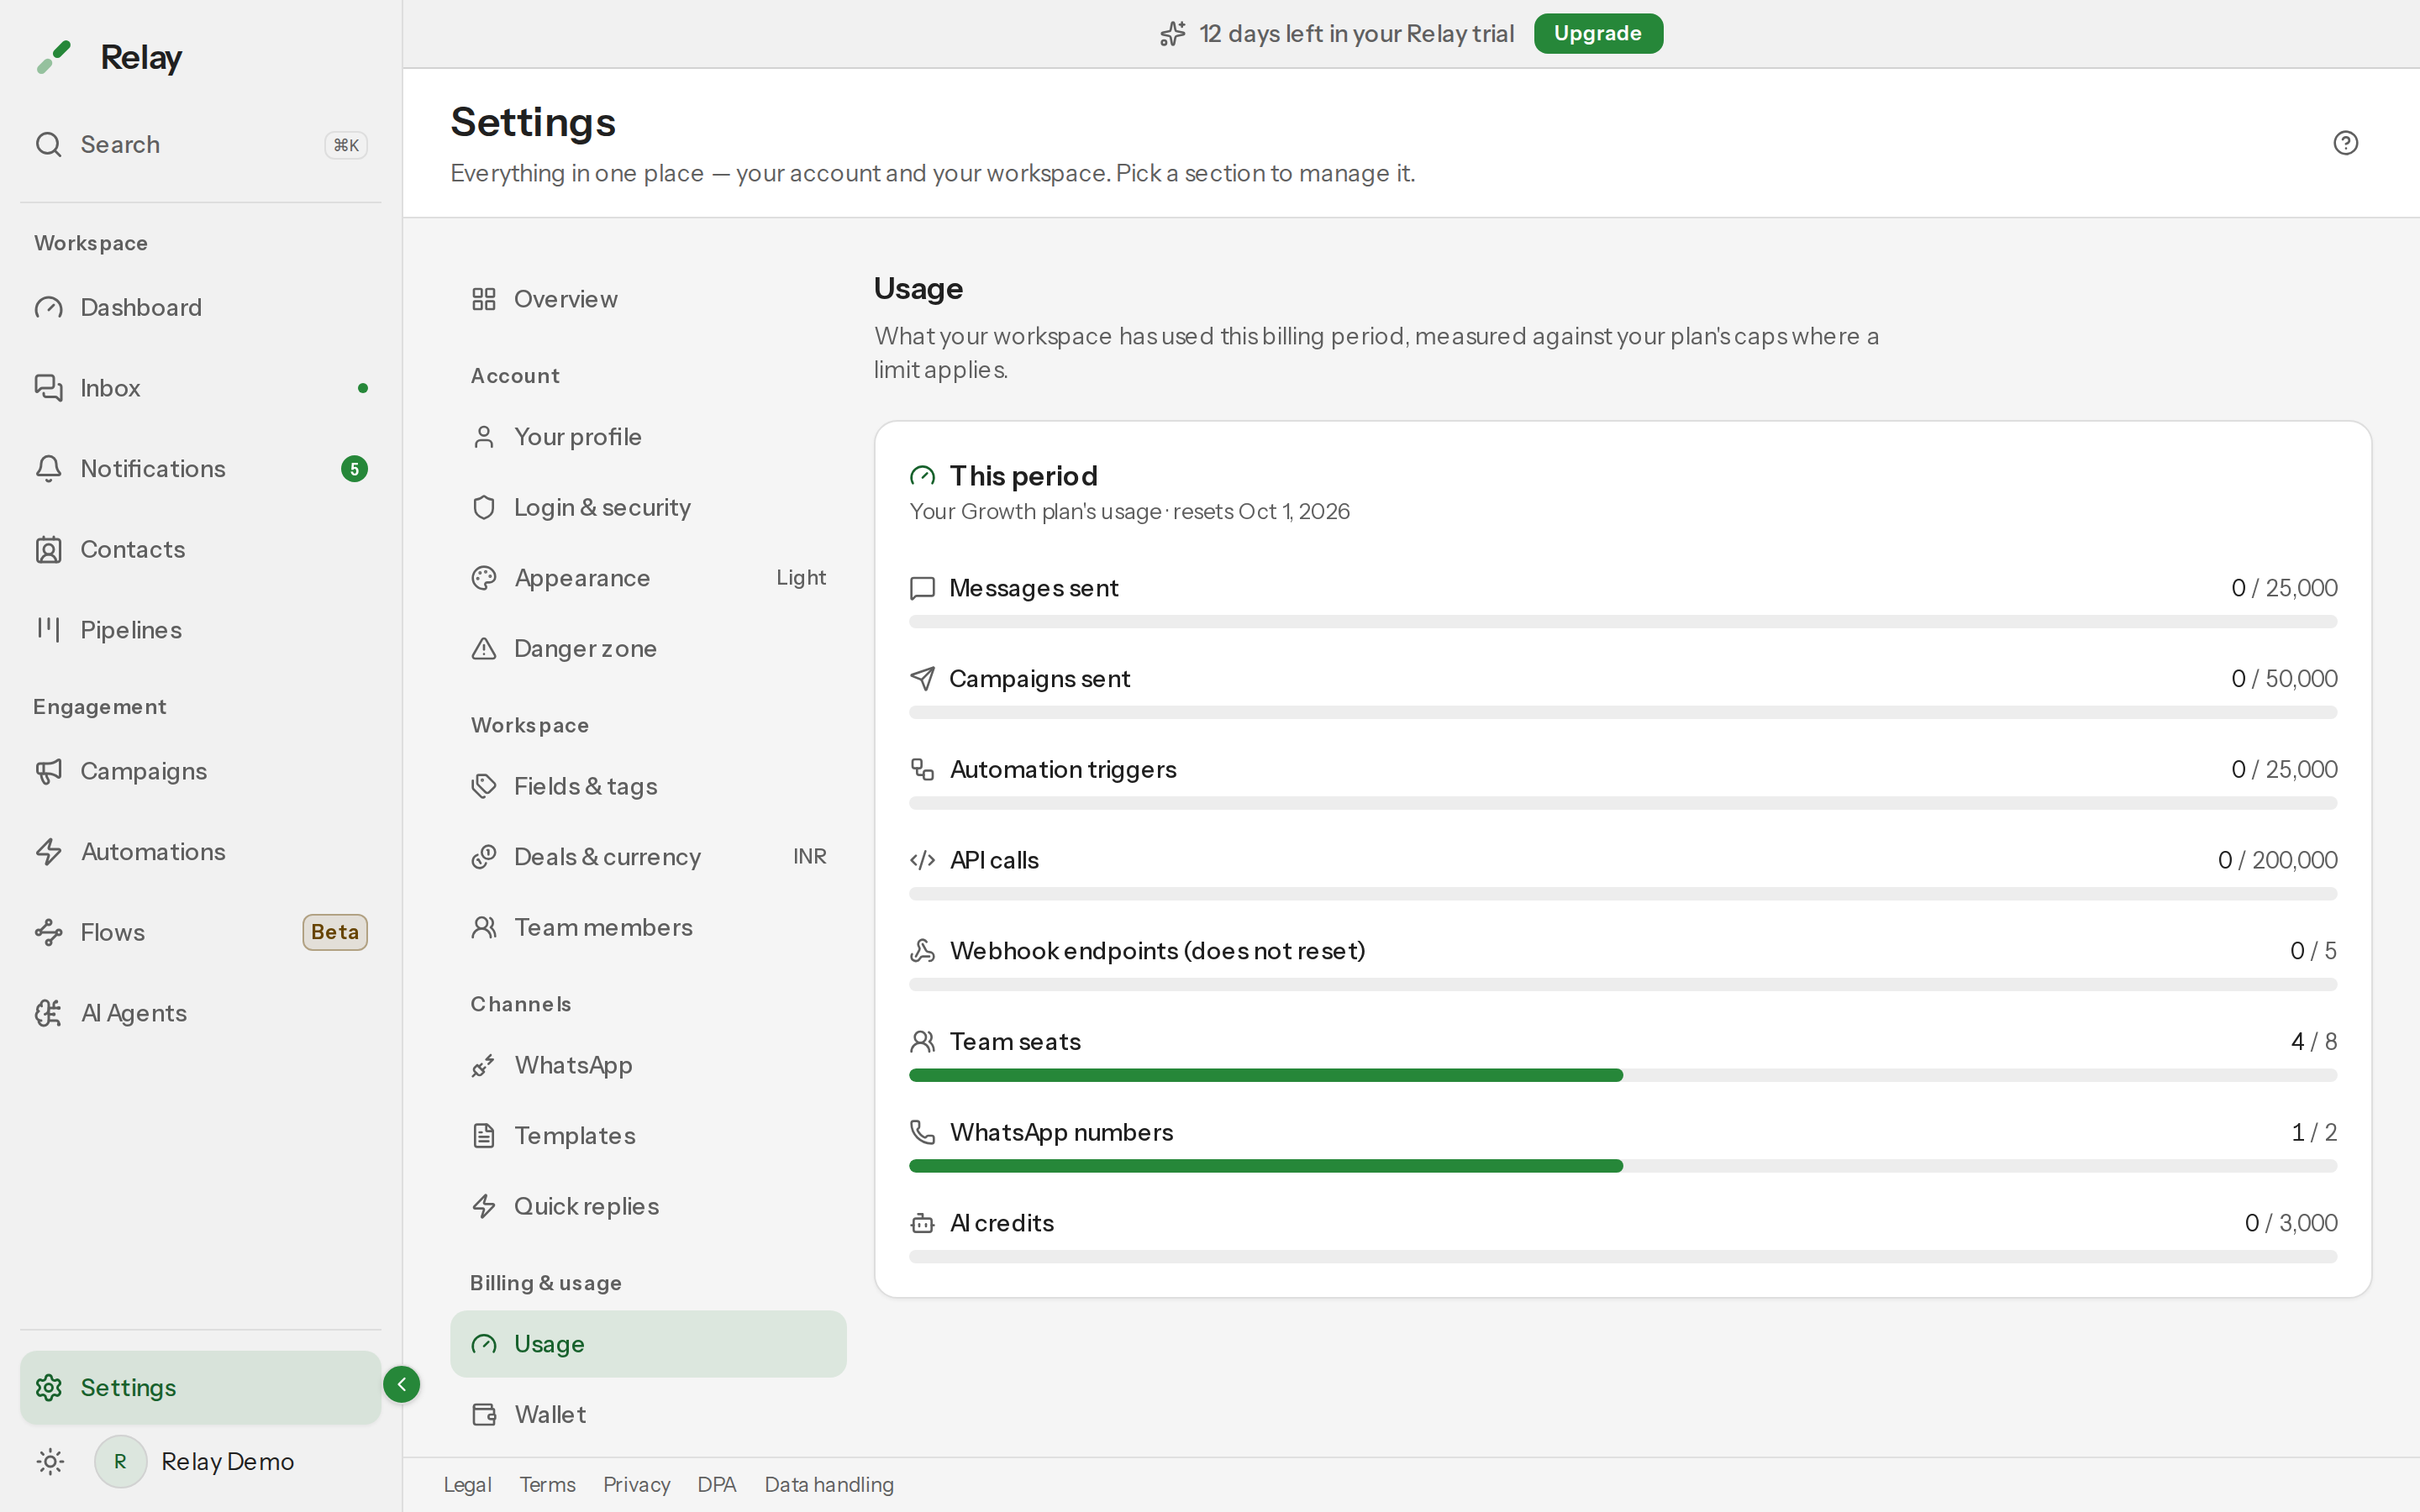Open the Legal footer link
The image size is (2420, 1512).
click(x=467, y=1485)
